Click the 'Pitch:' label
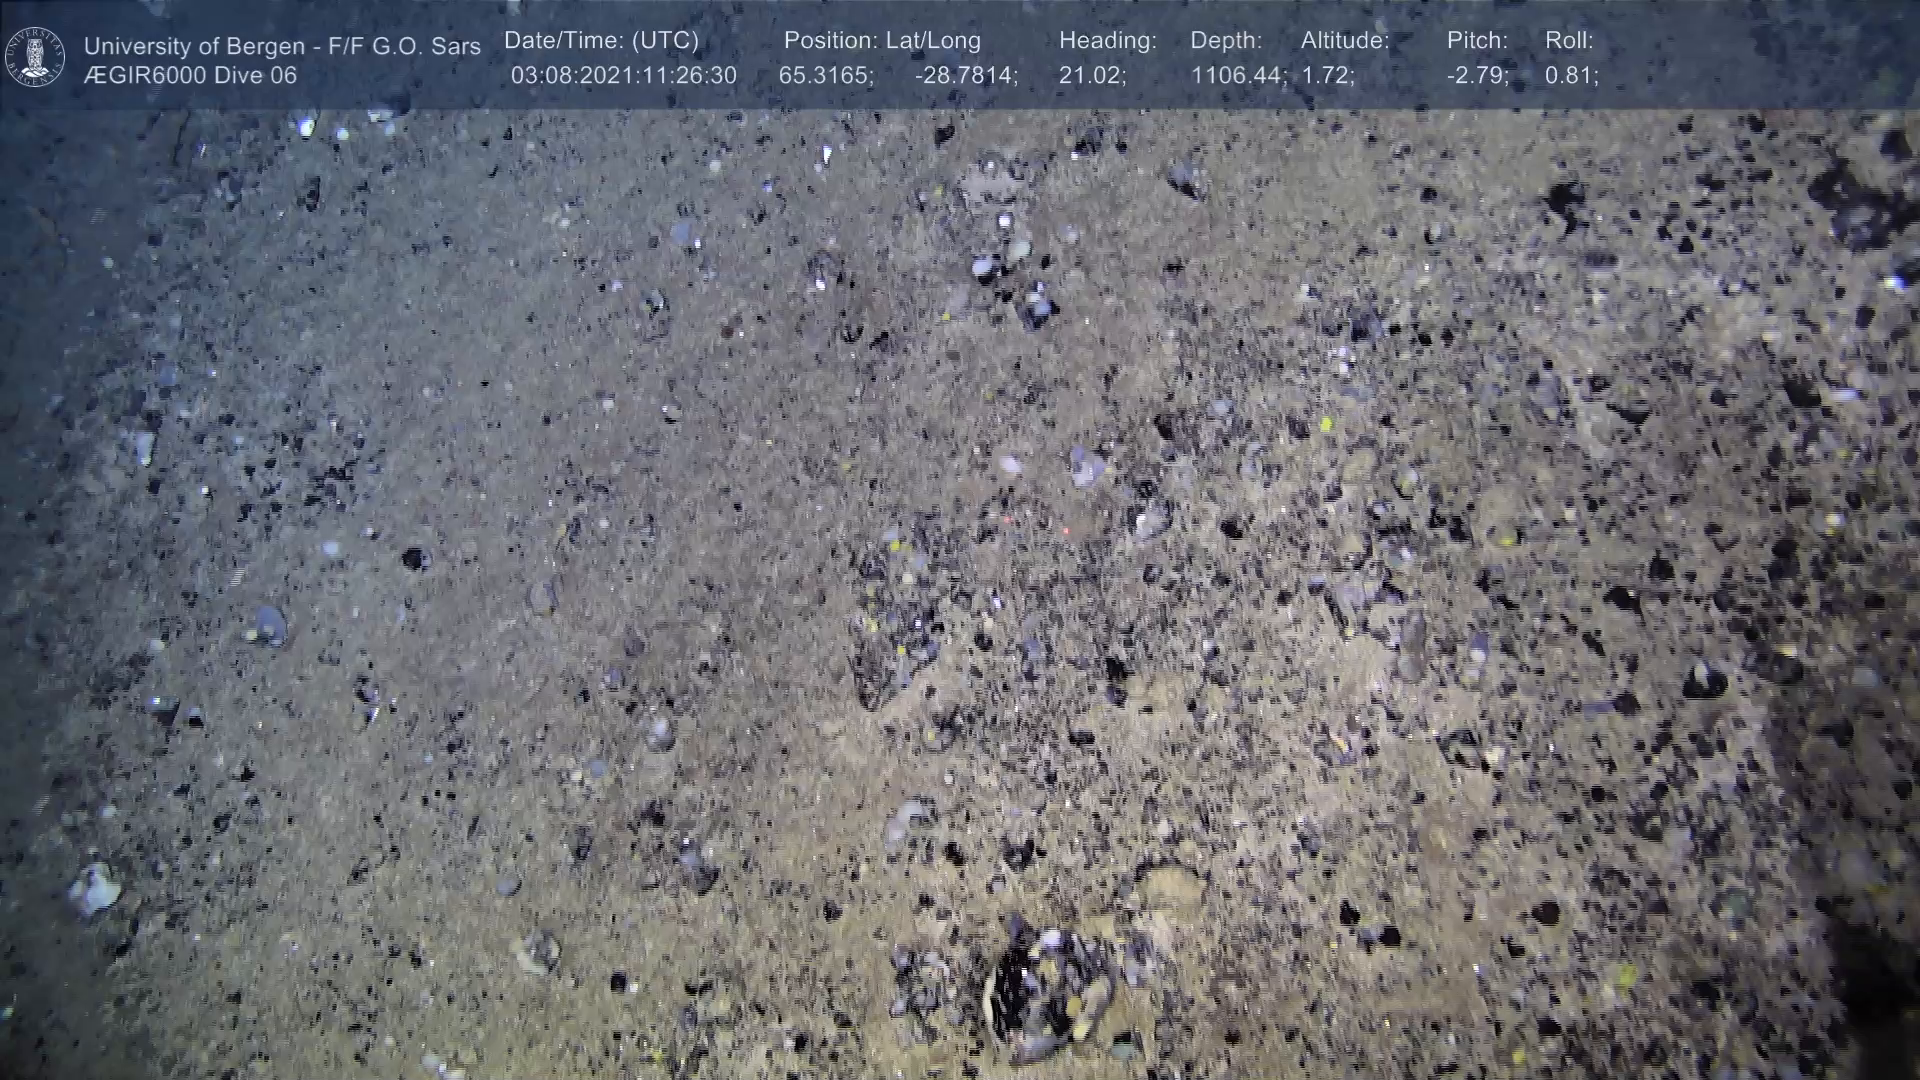1920x1080 pixels. [1477, 41]
